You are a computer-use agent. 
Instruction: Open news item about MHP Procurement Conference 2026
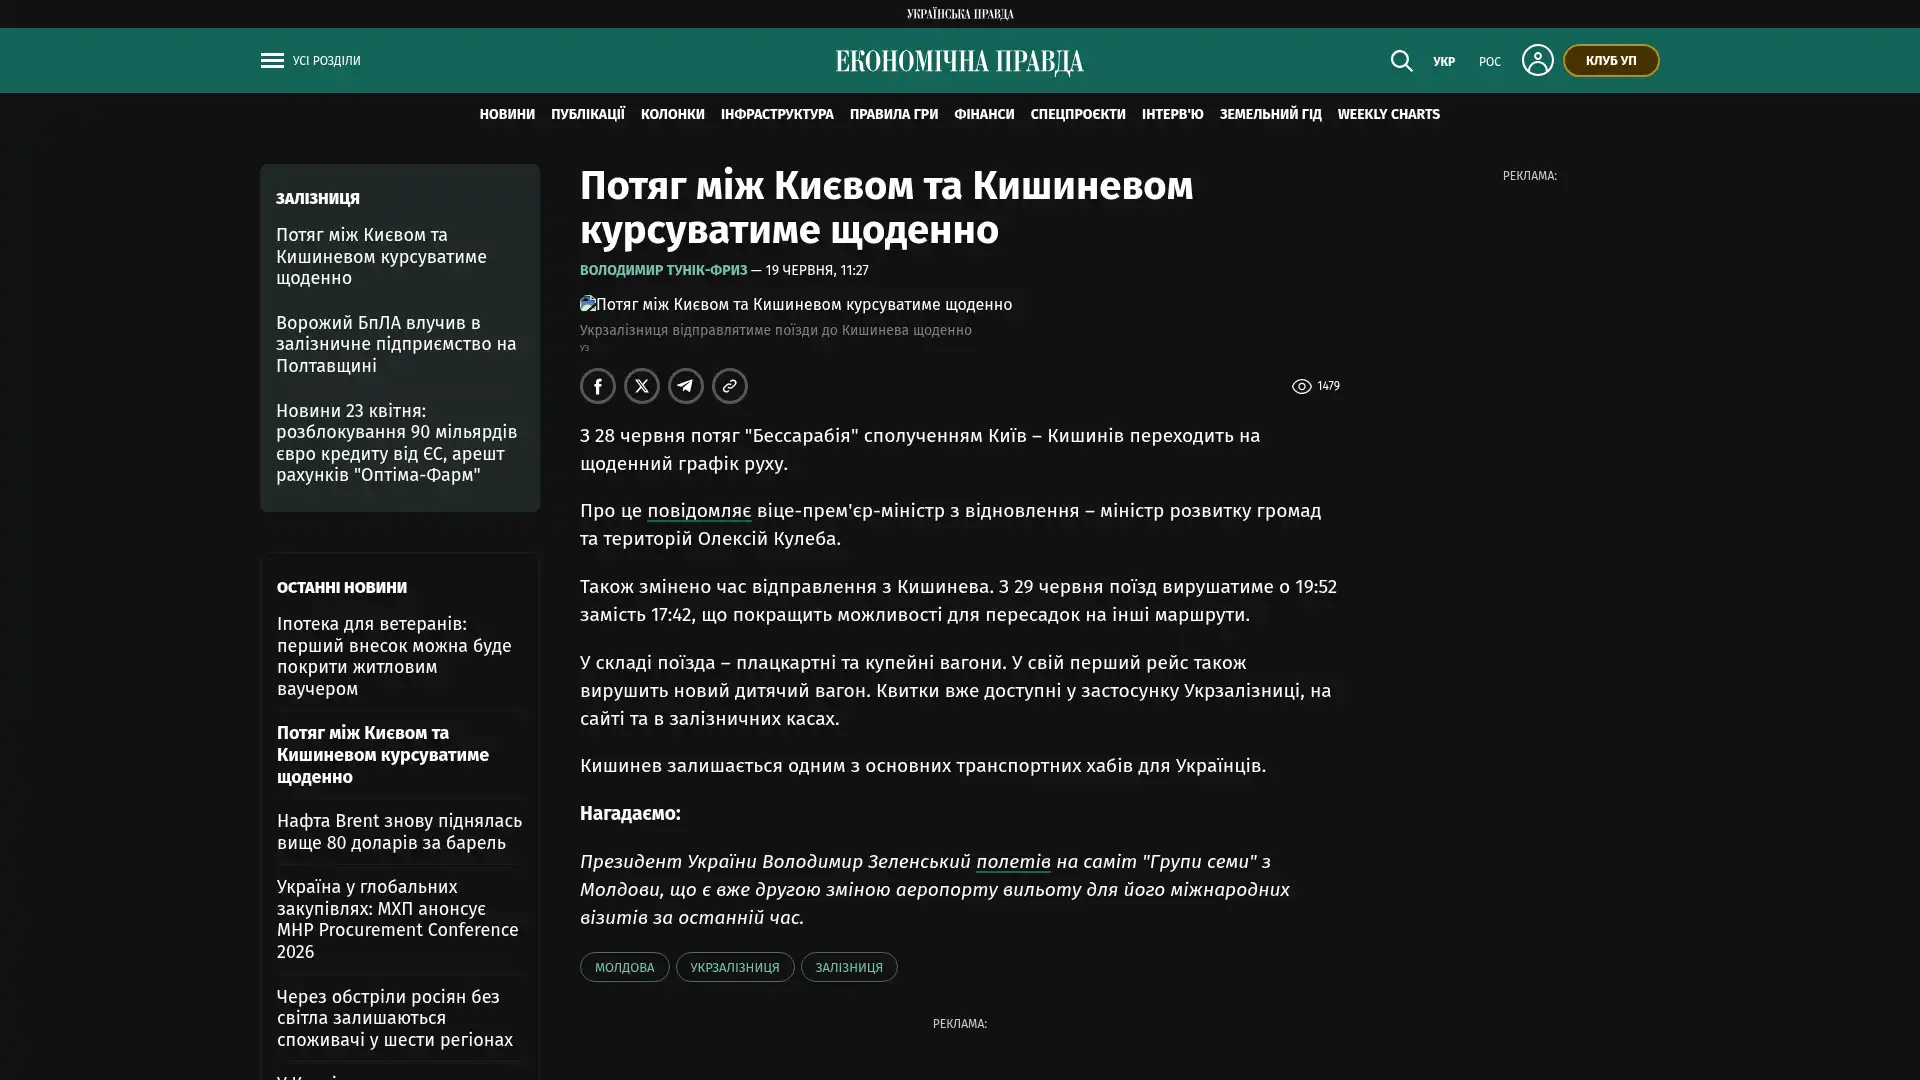click(x=398, y=919)
